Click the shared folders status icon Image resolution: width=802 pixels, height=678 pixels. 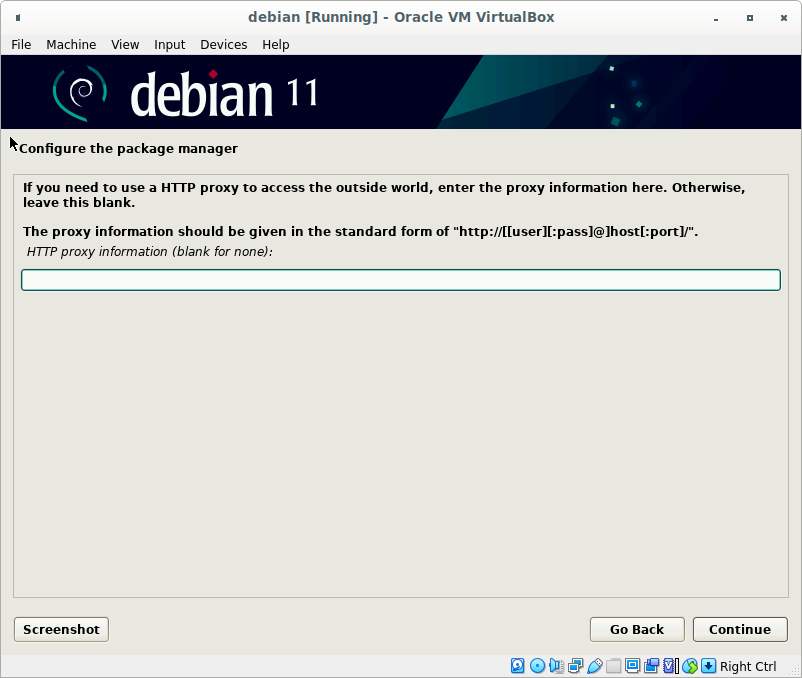[613, 666]
